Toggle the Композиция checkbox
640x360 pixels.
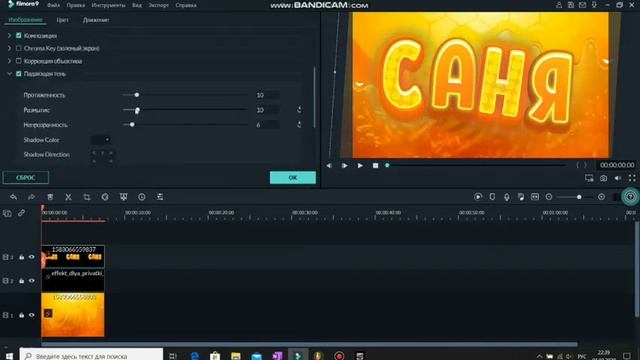click(x=19, y=36)
